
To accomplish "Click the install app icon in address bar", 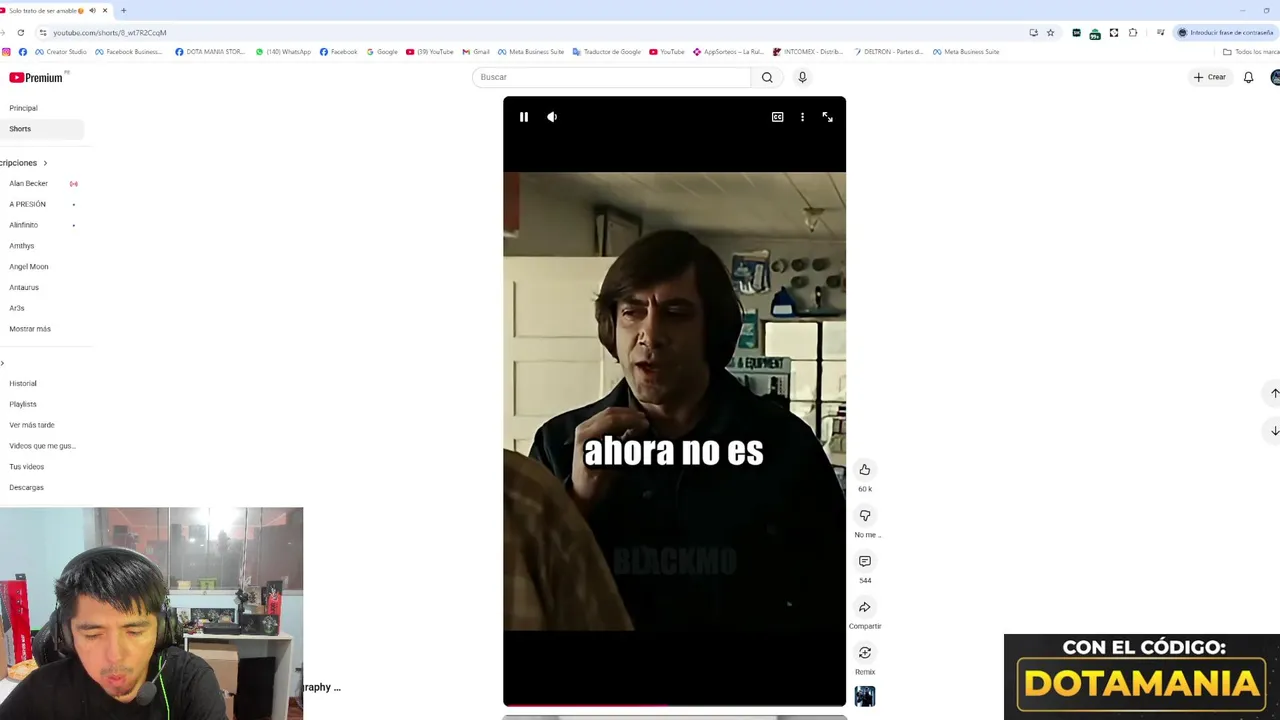I will (1033, 32).
